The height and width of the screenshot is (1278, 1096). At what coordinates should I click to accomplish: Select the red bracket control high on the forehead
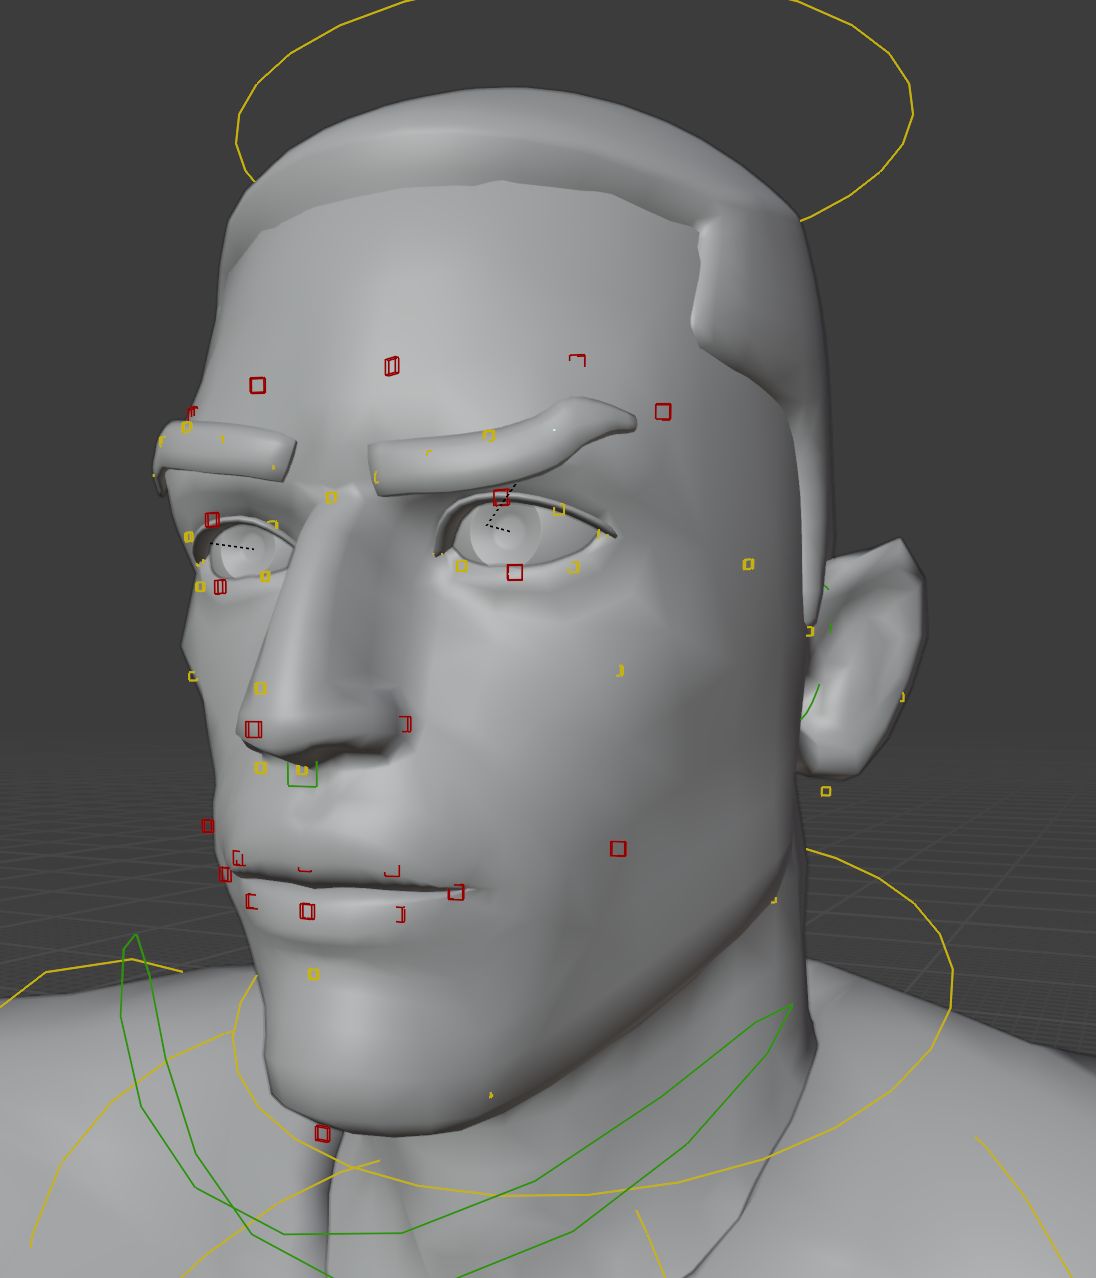click(x=578, y=359)
